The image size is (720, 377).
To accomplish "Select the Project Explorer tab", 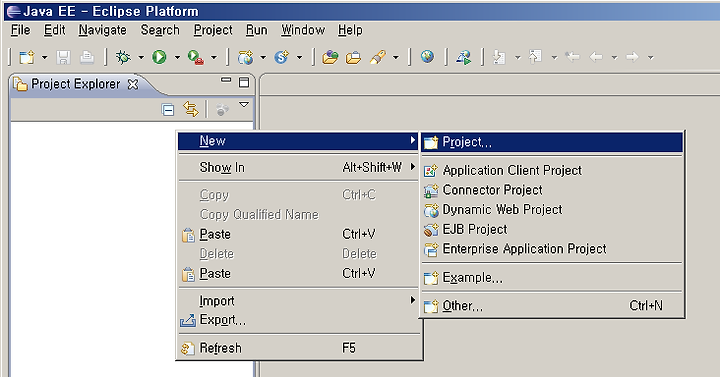I will click(75, 84).
